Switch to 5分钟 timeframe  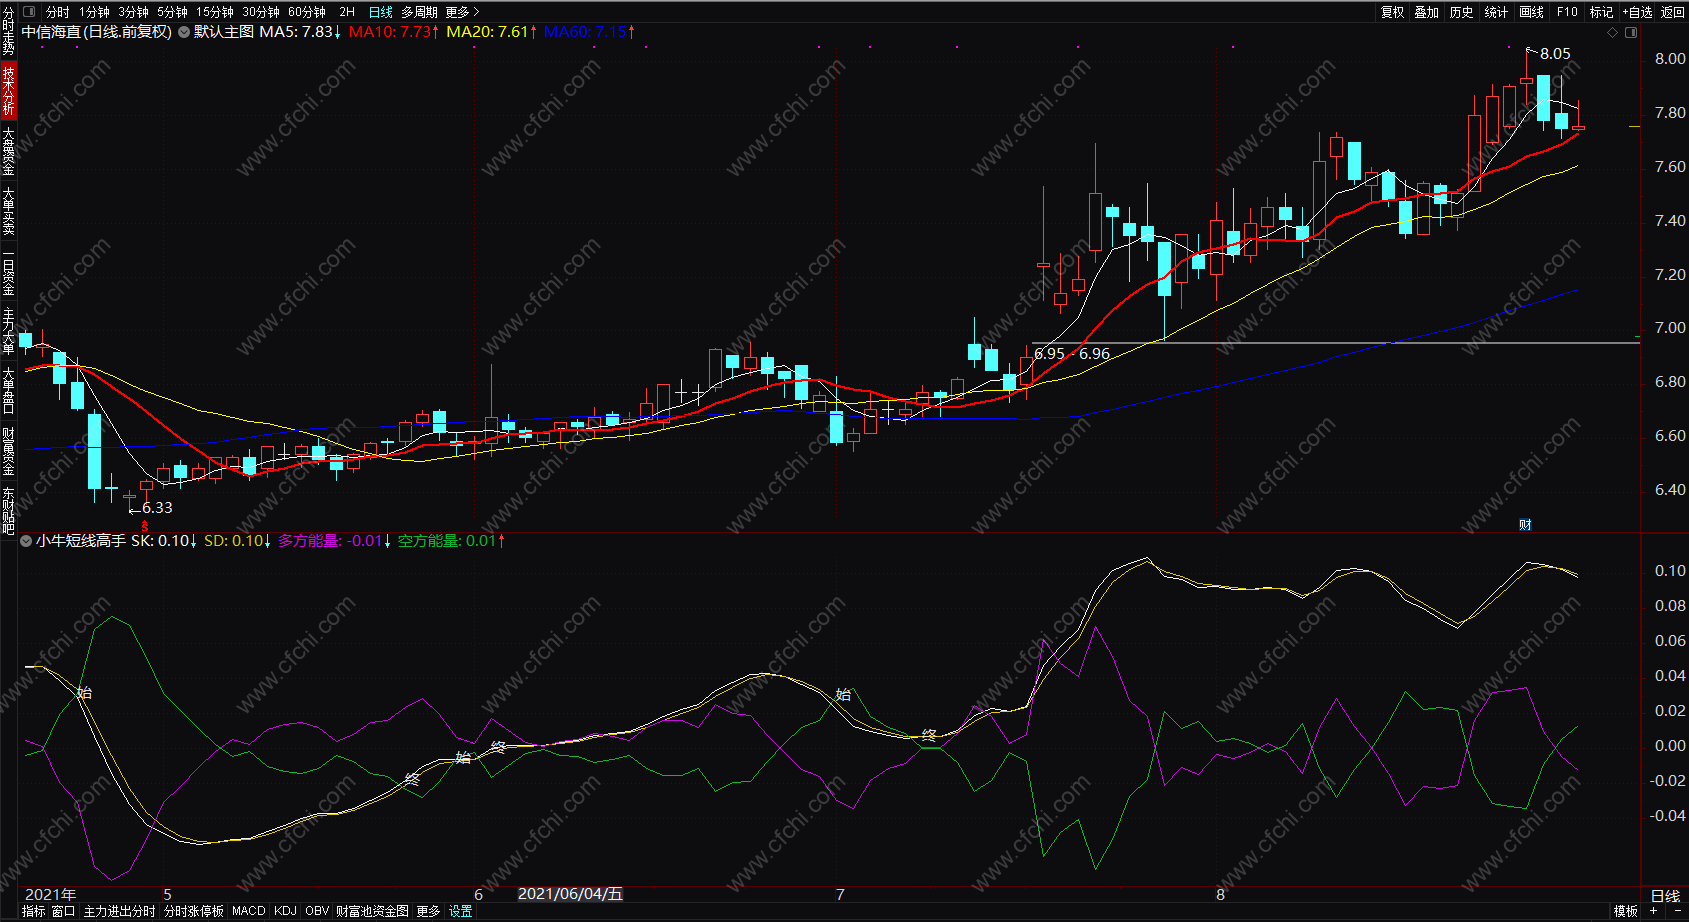172,12
